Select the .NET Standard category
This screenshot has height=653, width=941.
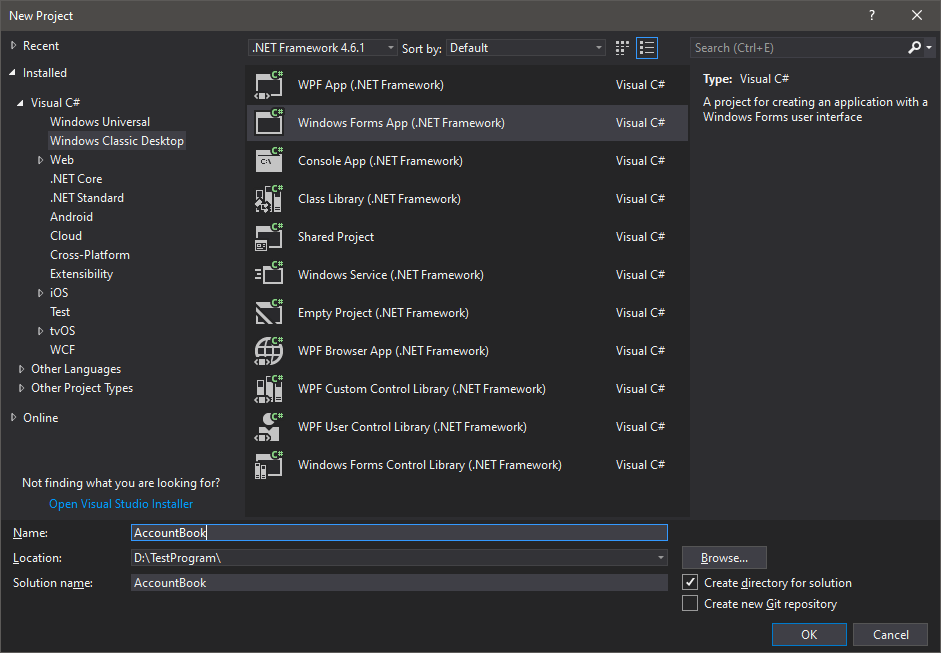(x=87, y=198)
